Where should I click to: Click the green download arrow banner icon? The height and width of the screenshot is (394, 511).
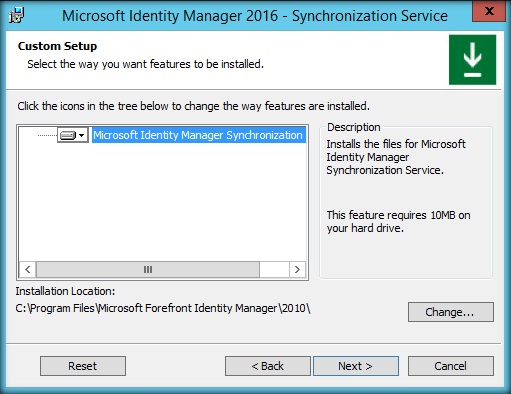[x=472, y=60]
